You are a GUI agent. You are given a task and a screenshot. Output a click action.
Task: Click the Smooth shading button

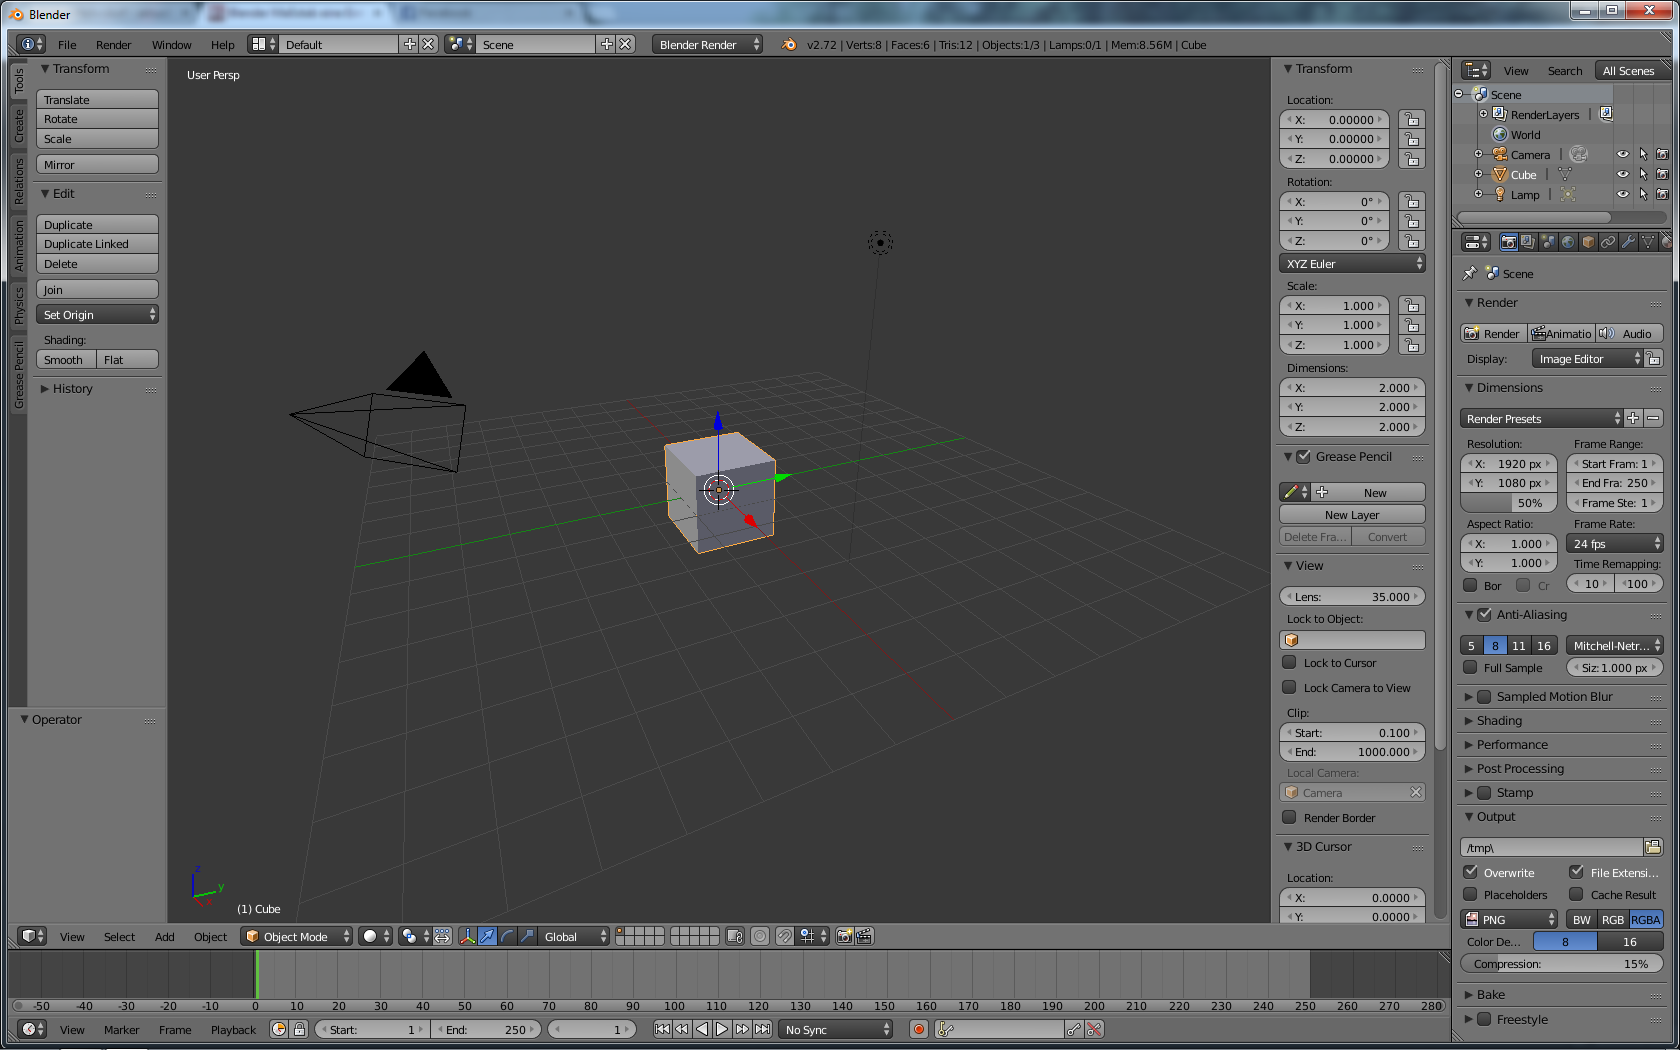66,360
